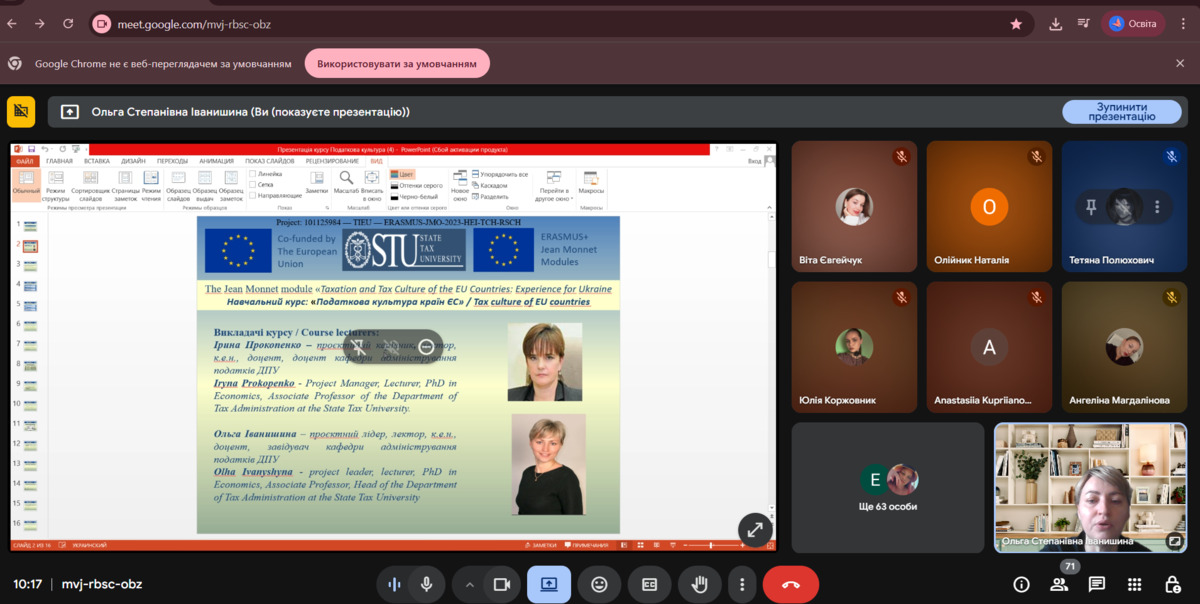Open the ДИЗАЙН ribbon tab
The width and height of the screenshot is (1200, 604).
pyautogui.click(x=134, y=161)
